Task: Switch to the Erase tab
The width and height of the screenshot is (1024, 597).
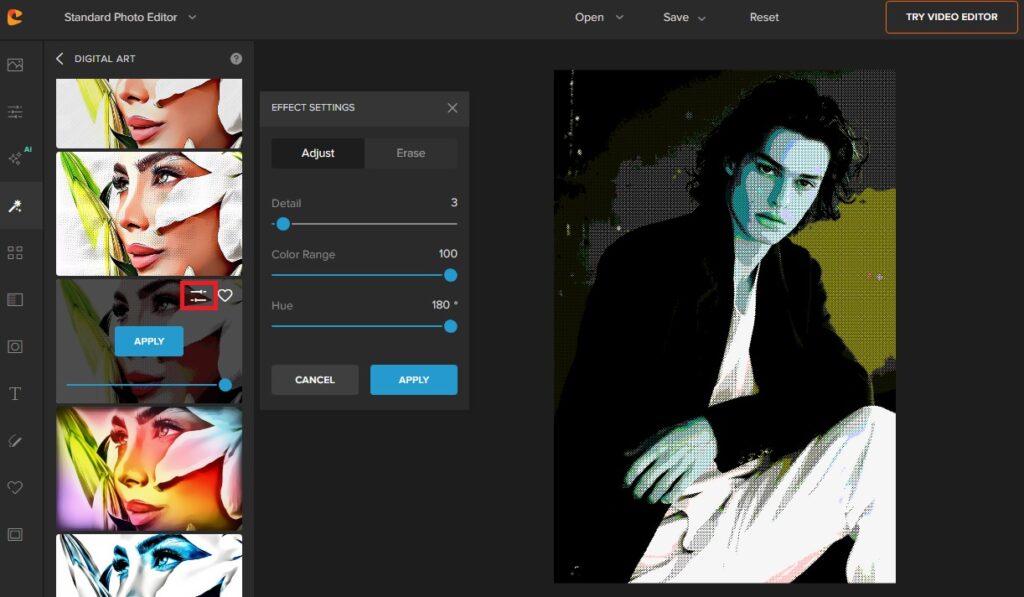Action: coord(411,153)
